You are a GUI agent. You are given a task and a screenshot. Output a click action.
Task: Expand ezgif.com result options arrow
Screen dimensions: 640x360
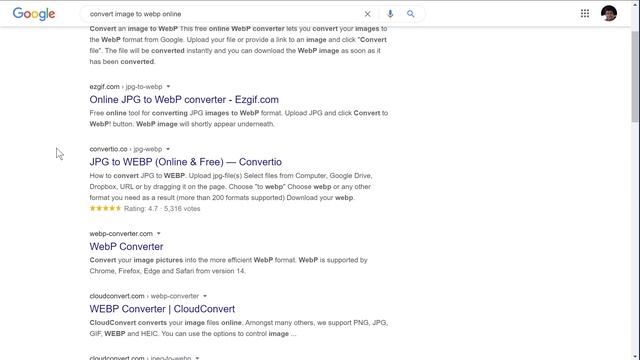coord(168,87)
